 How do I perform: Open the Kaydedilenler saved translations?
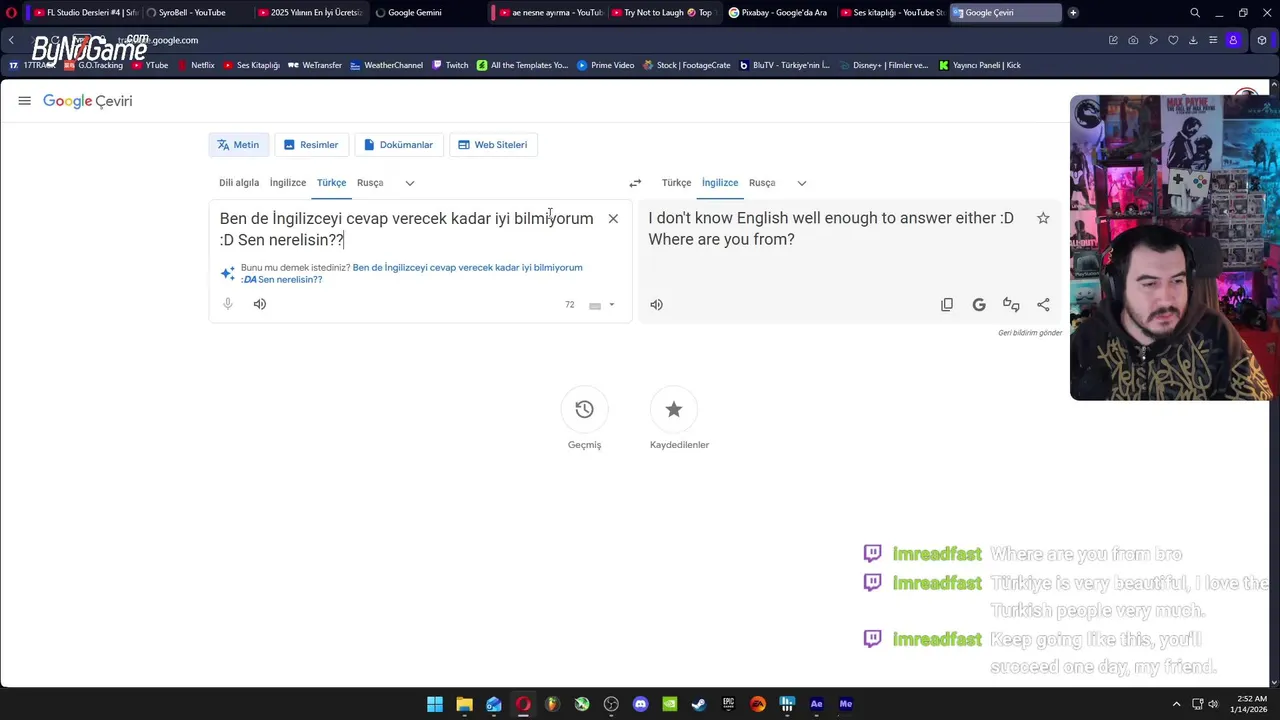pos(674,409)
